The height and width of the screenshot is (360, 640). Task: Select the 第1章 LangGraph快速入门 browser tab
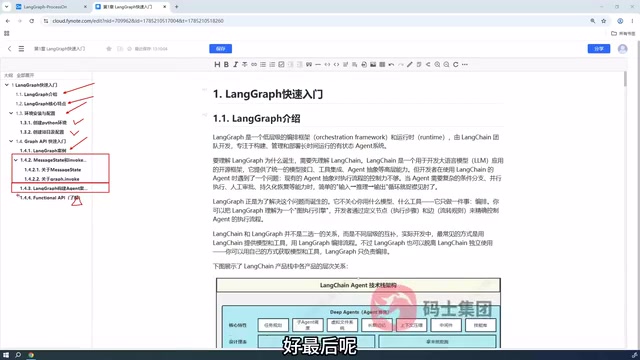131,7
